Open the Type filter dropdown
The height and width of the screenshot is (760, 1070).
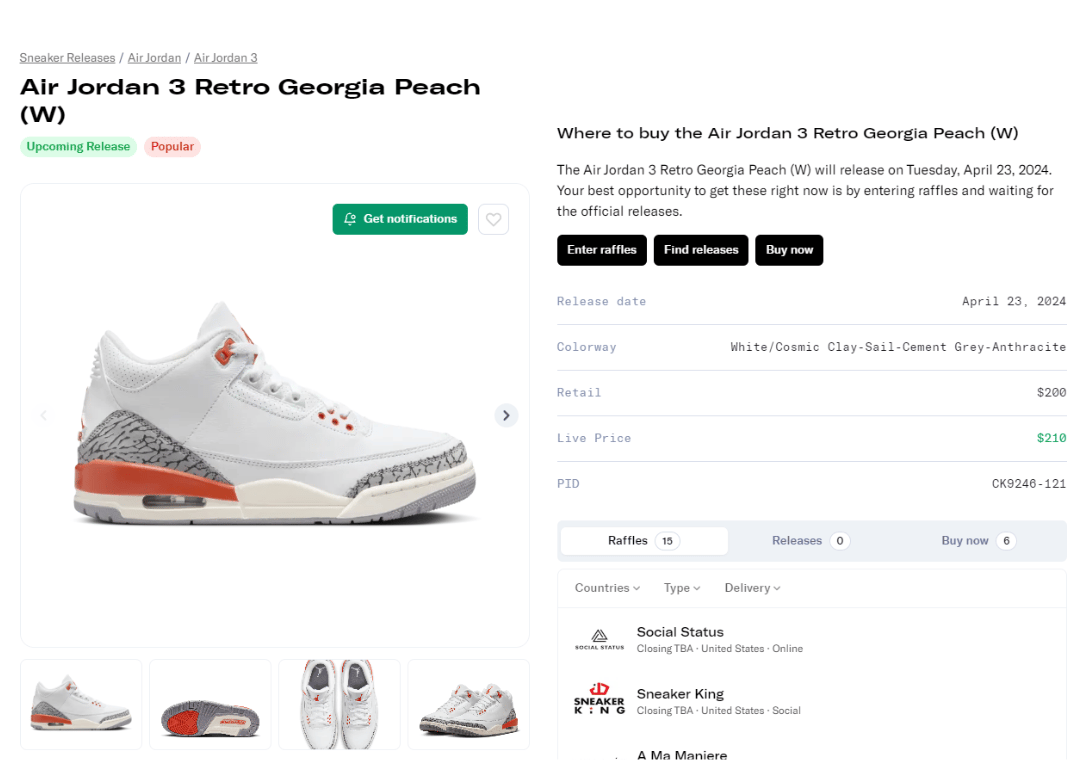pos(682,588)
